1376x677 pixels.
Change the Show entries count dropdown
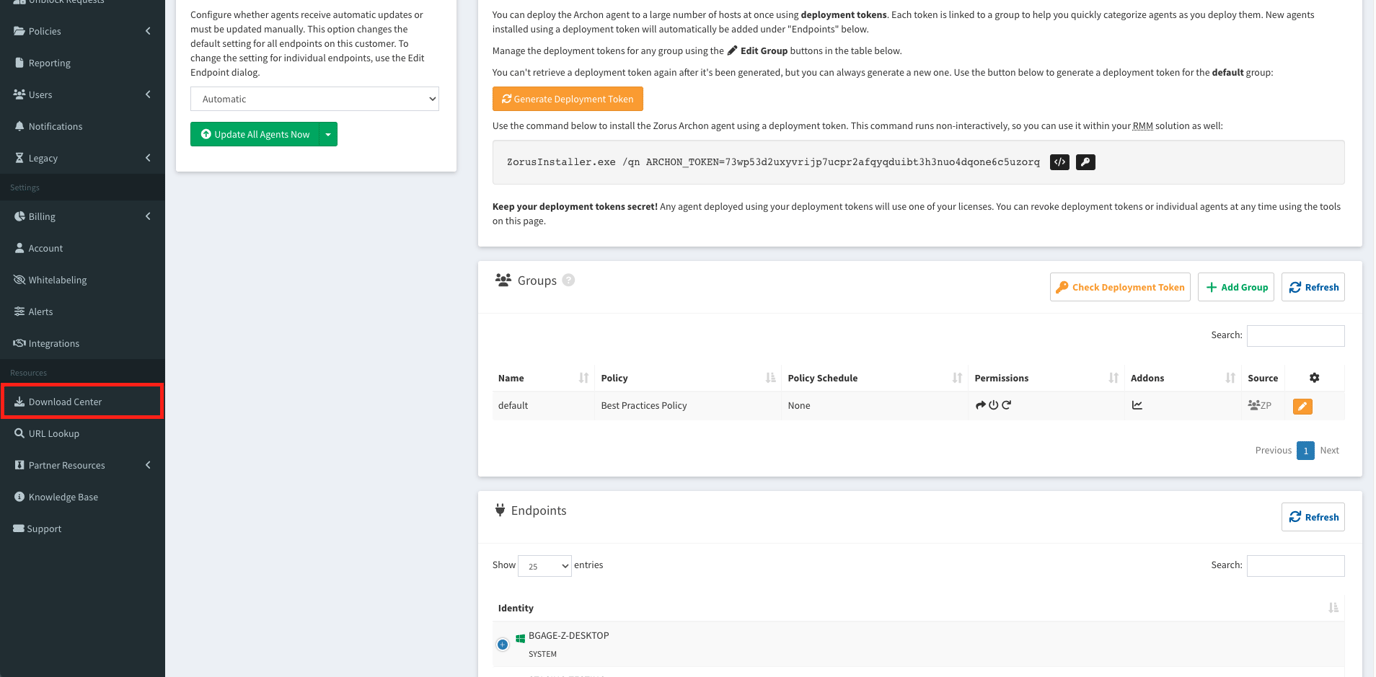click(x=544, y=566)
